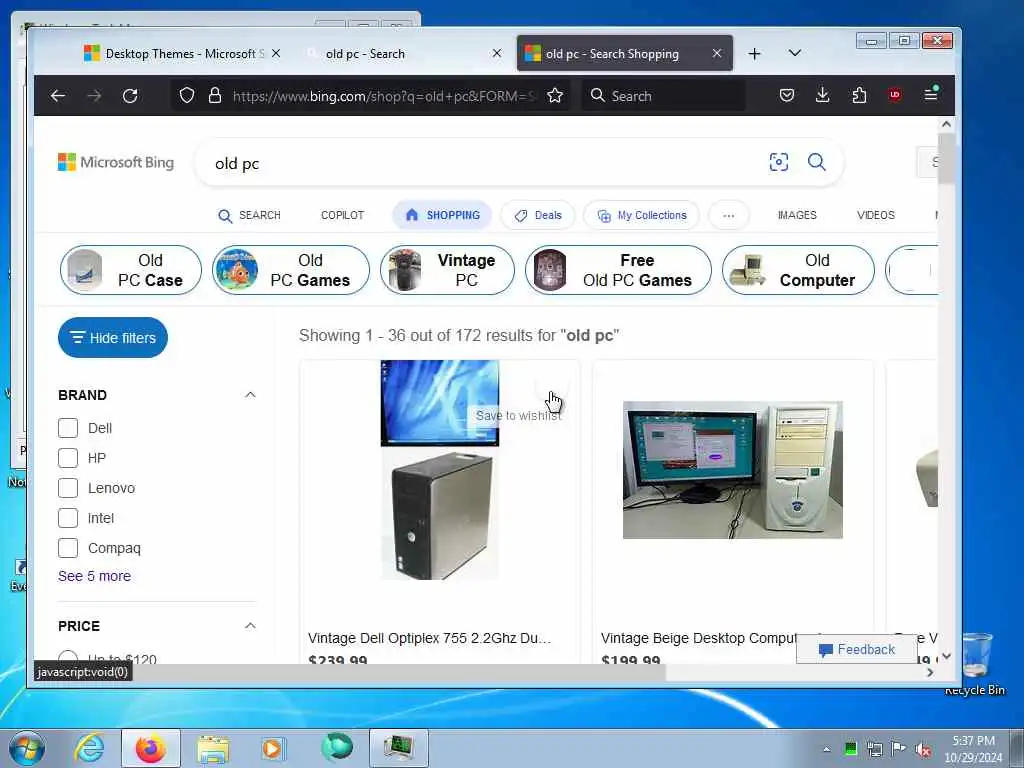The height and width of the screenshot is (768, 1024).
Task: Open the Firefox hamburger application menu
Action: coord(931,95)
